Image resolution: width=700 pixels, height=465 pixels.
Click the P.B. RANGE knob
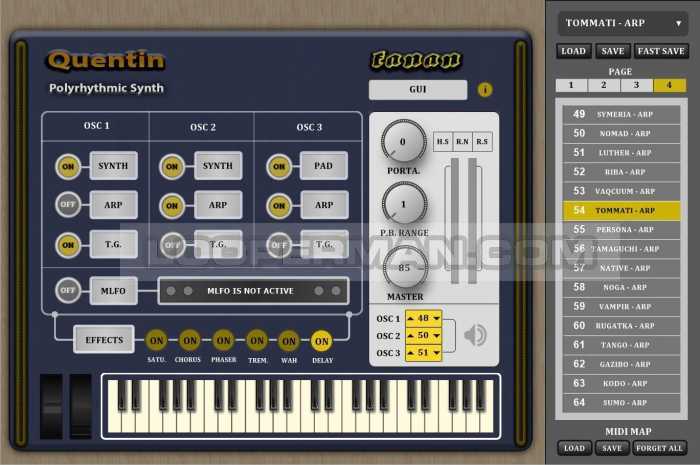coord(404,204)
